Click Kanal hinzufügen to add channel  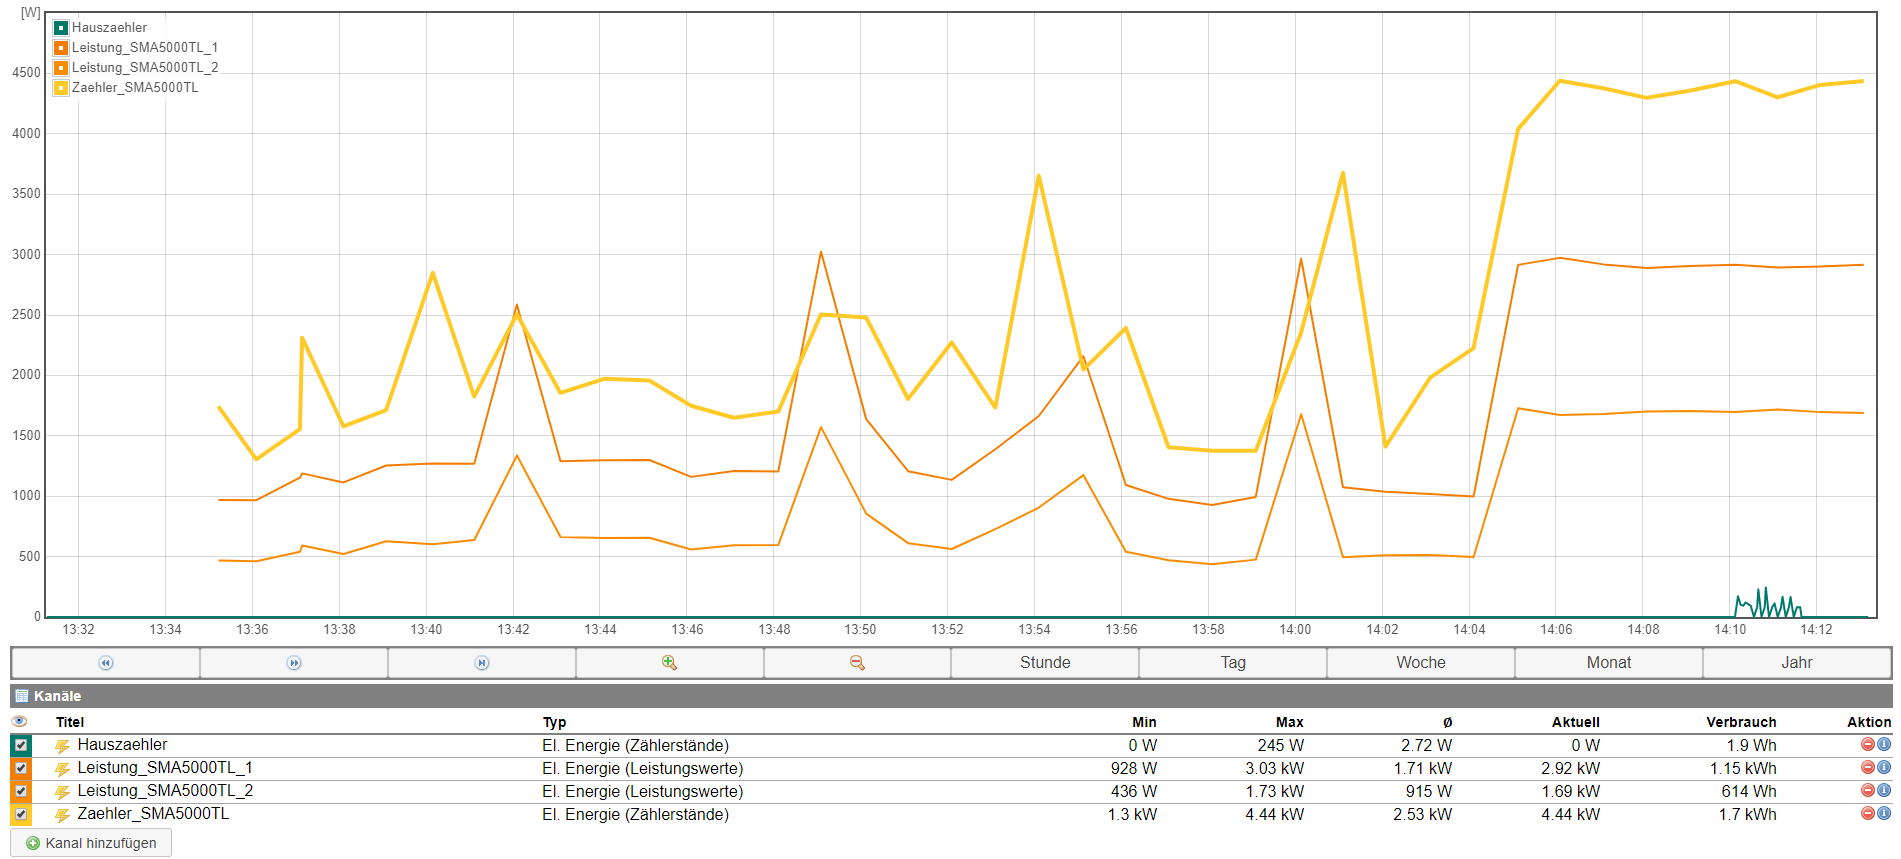coord(91,843)
